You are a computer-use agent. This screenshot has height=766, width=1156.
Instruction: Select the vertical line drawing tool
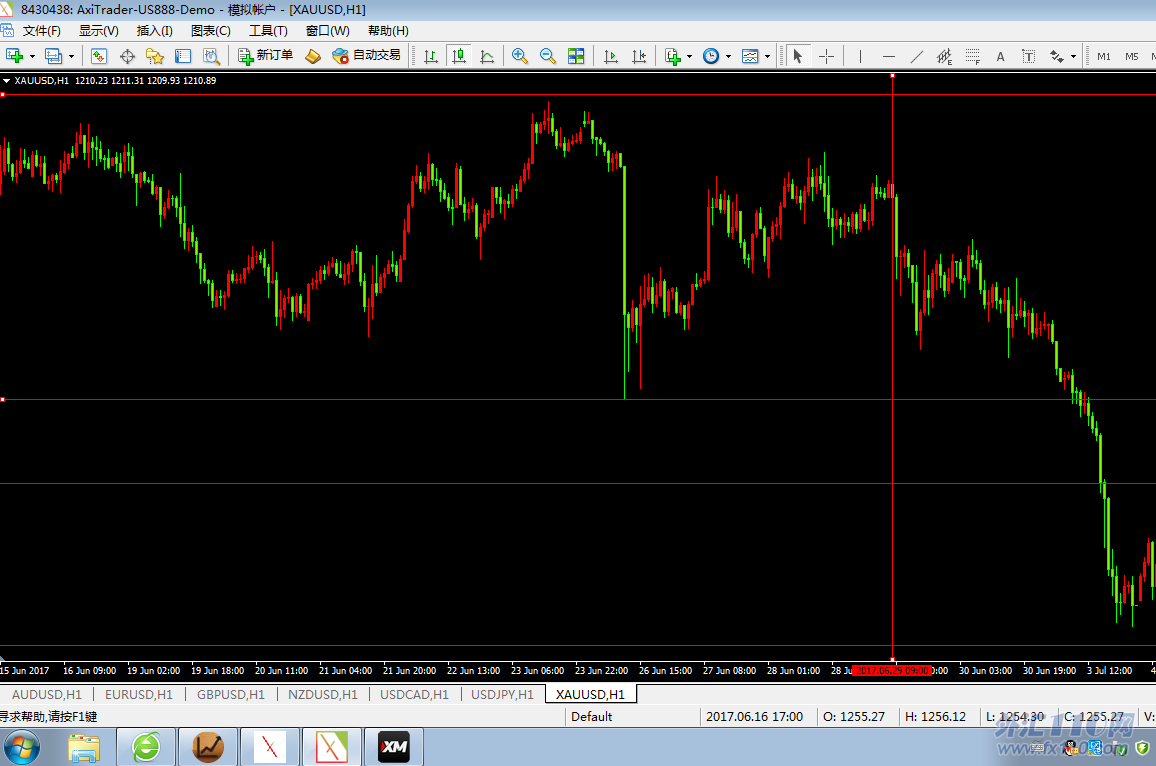860,56
